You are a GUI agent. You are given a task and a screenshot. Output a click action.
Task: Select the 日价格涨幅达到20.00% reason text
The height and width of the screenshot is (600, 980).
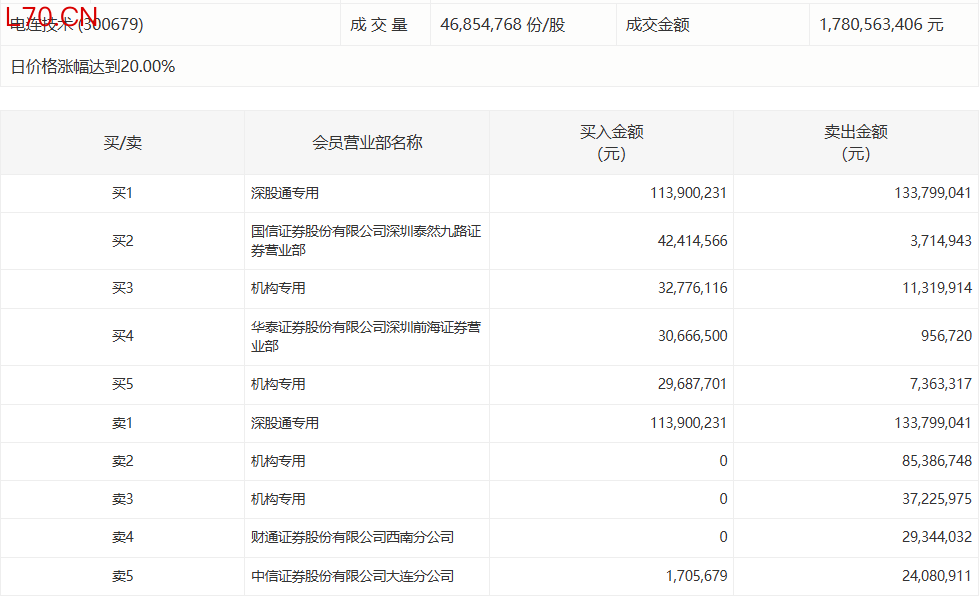(92, 67)
